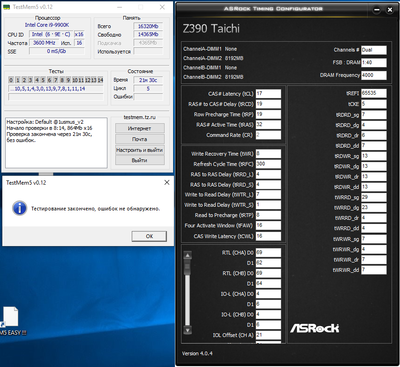Click the tREFI value field
The height and width of the screenshot is (367, 400).
pyautogui.click(x=374, y=93)
